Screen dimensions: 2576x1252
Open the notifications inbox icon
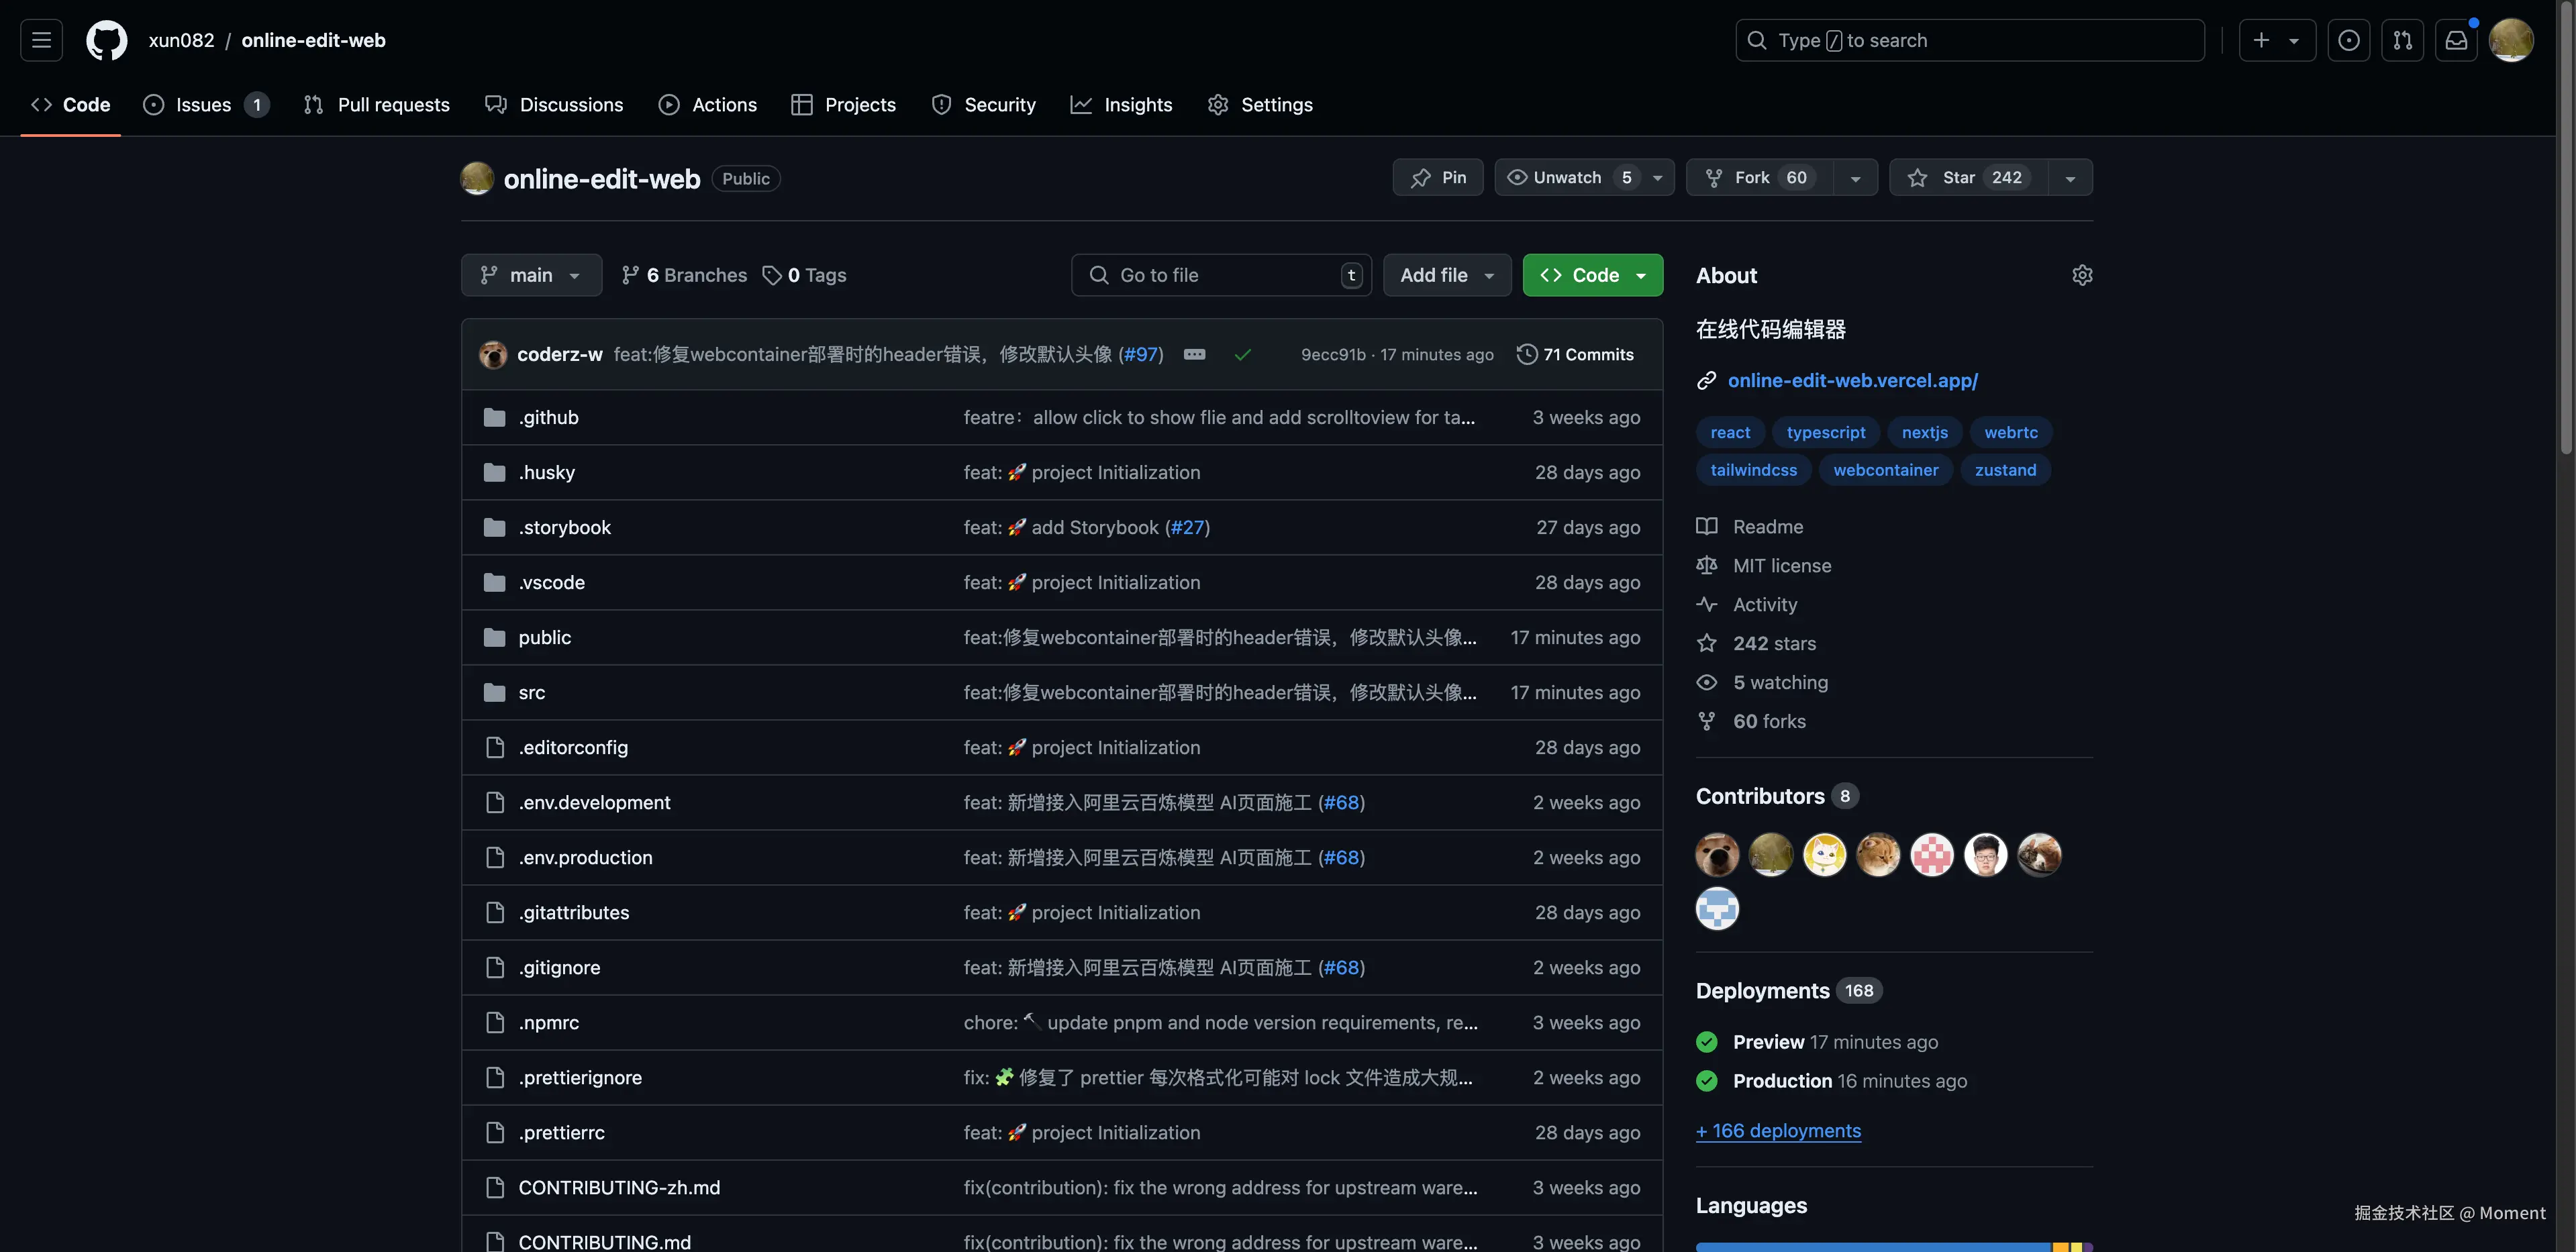tap(2455, 40)
